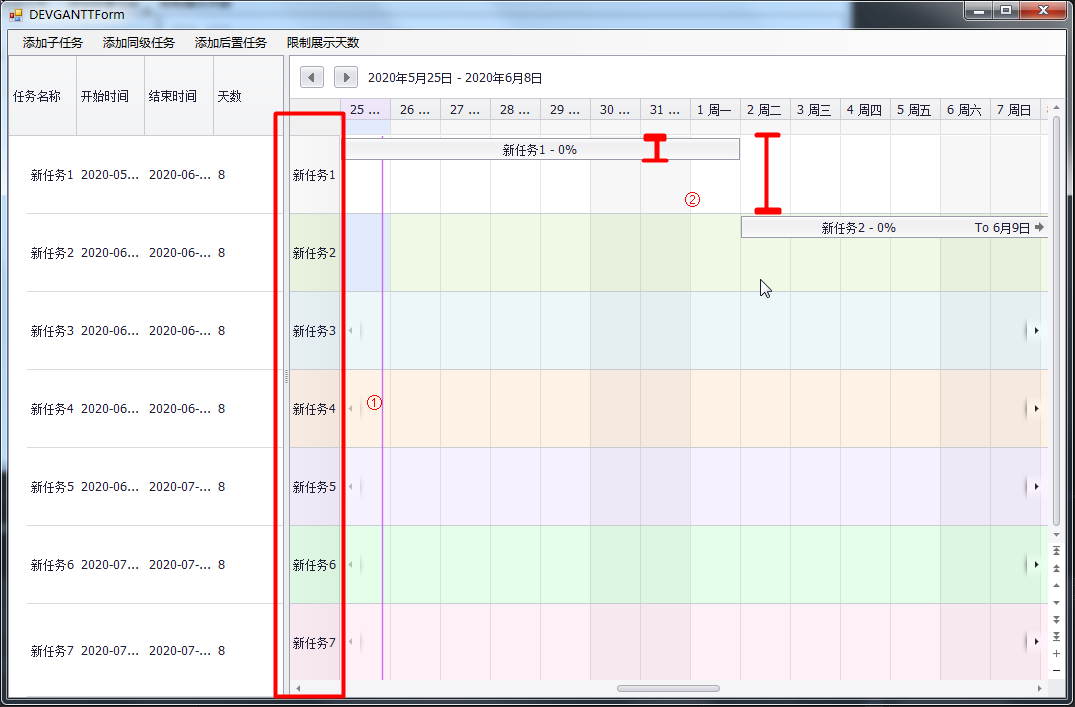1075x707 pixels.
Task: Click the resource navigator Previous button
Action: pyautogui.click(x=1056, y=586)
